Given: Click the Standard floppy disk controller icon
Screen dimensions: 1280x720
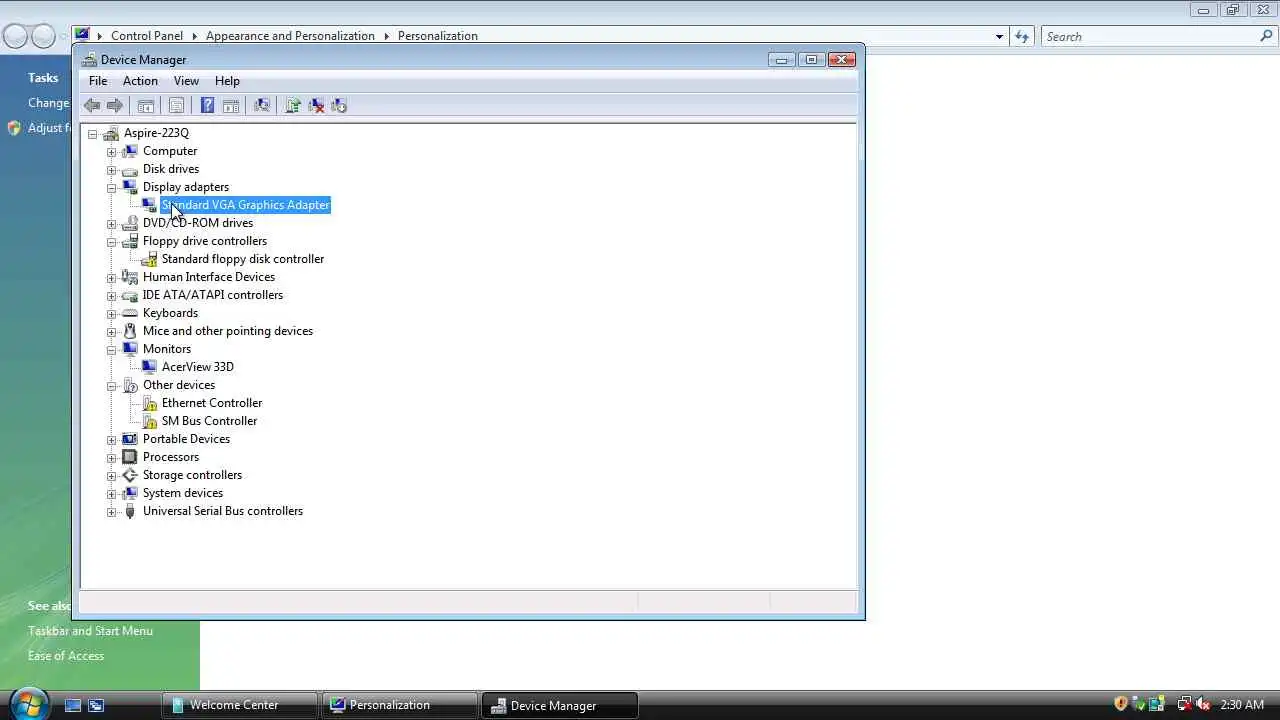Looking at the screenshot, I should coord(149,259).
